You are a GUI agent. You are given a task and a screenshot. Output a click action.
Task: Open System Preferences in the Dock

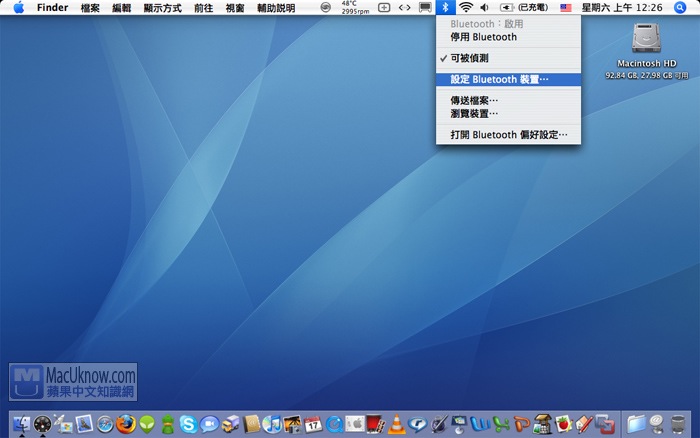355,424
